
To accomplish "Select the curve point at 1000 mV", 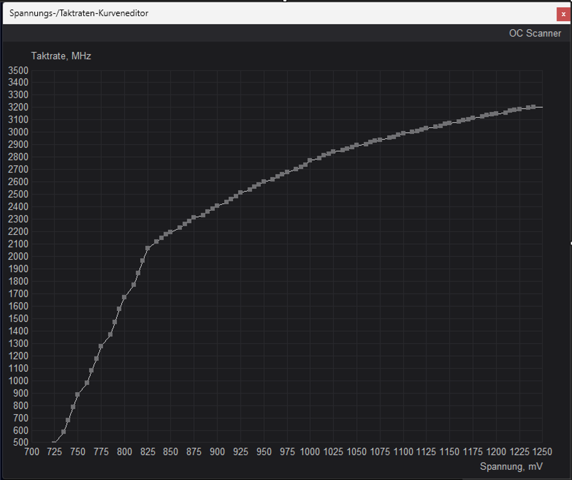I will click(310, 160).
